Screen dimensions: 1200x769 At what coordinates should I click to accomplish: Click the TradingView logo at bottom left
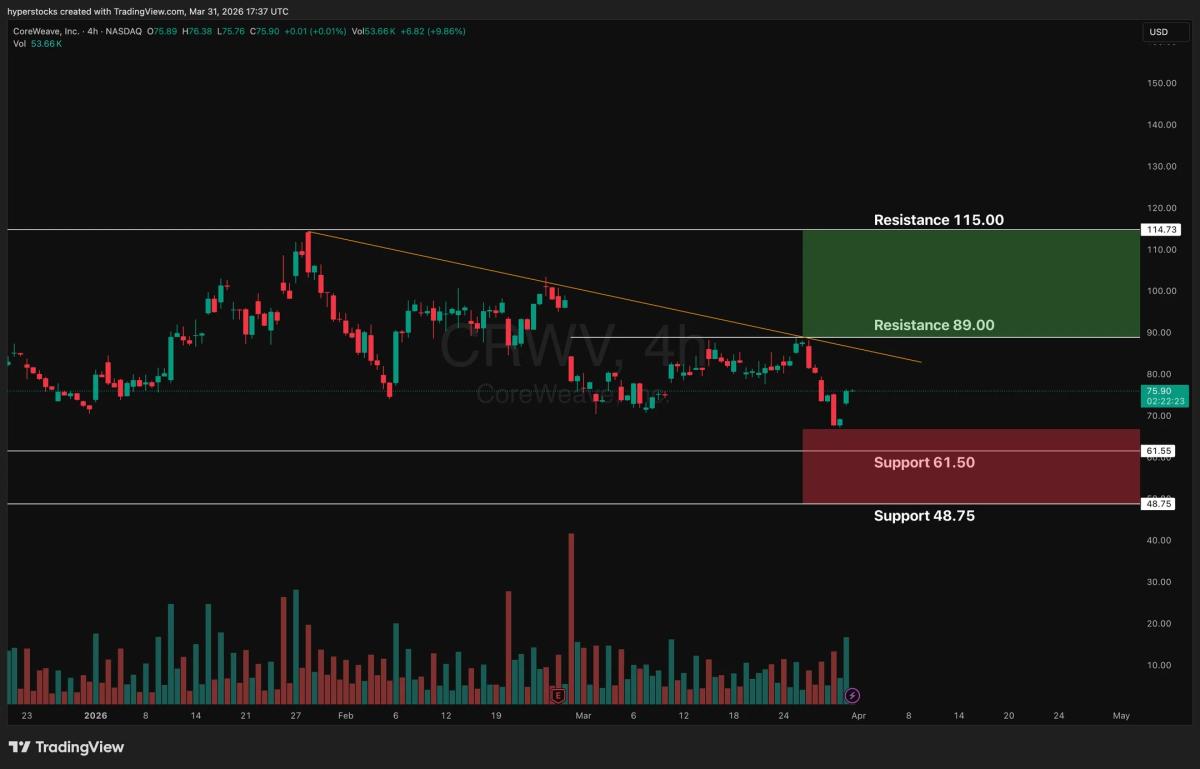(67, 747)
